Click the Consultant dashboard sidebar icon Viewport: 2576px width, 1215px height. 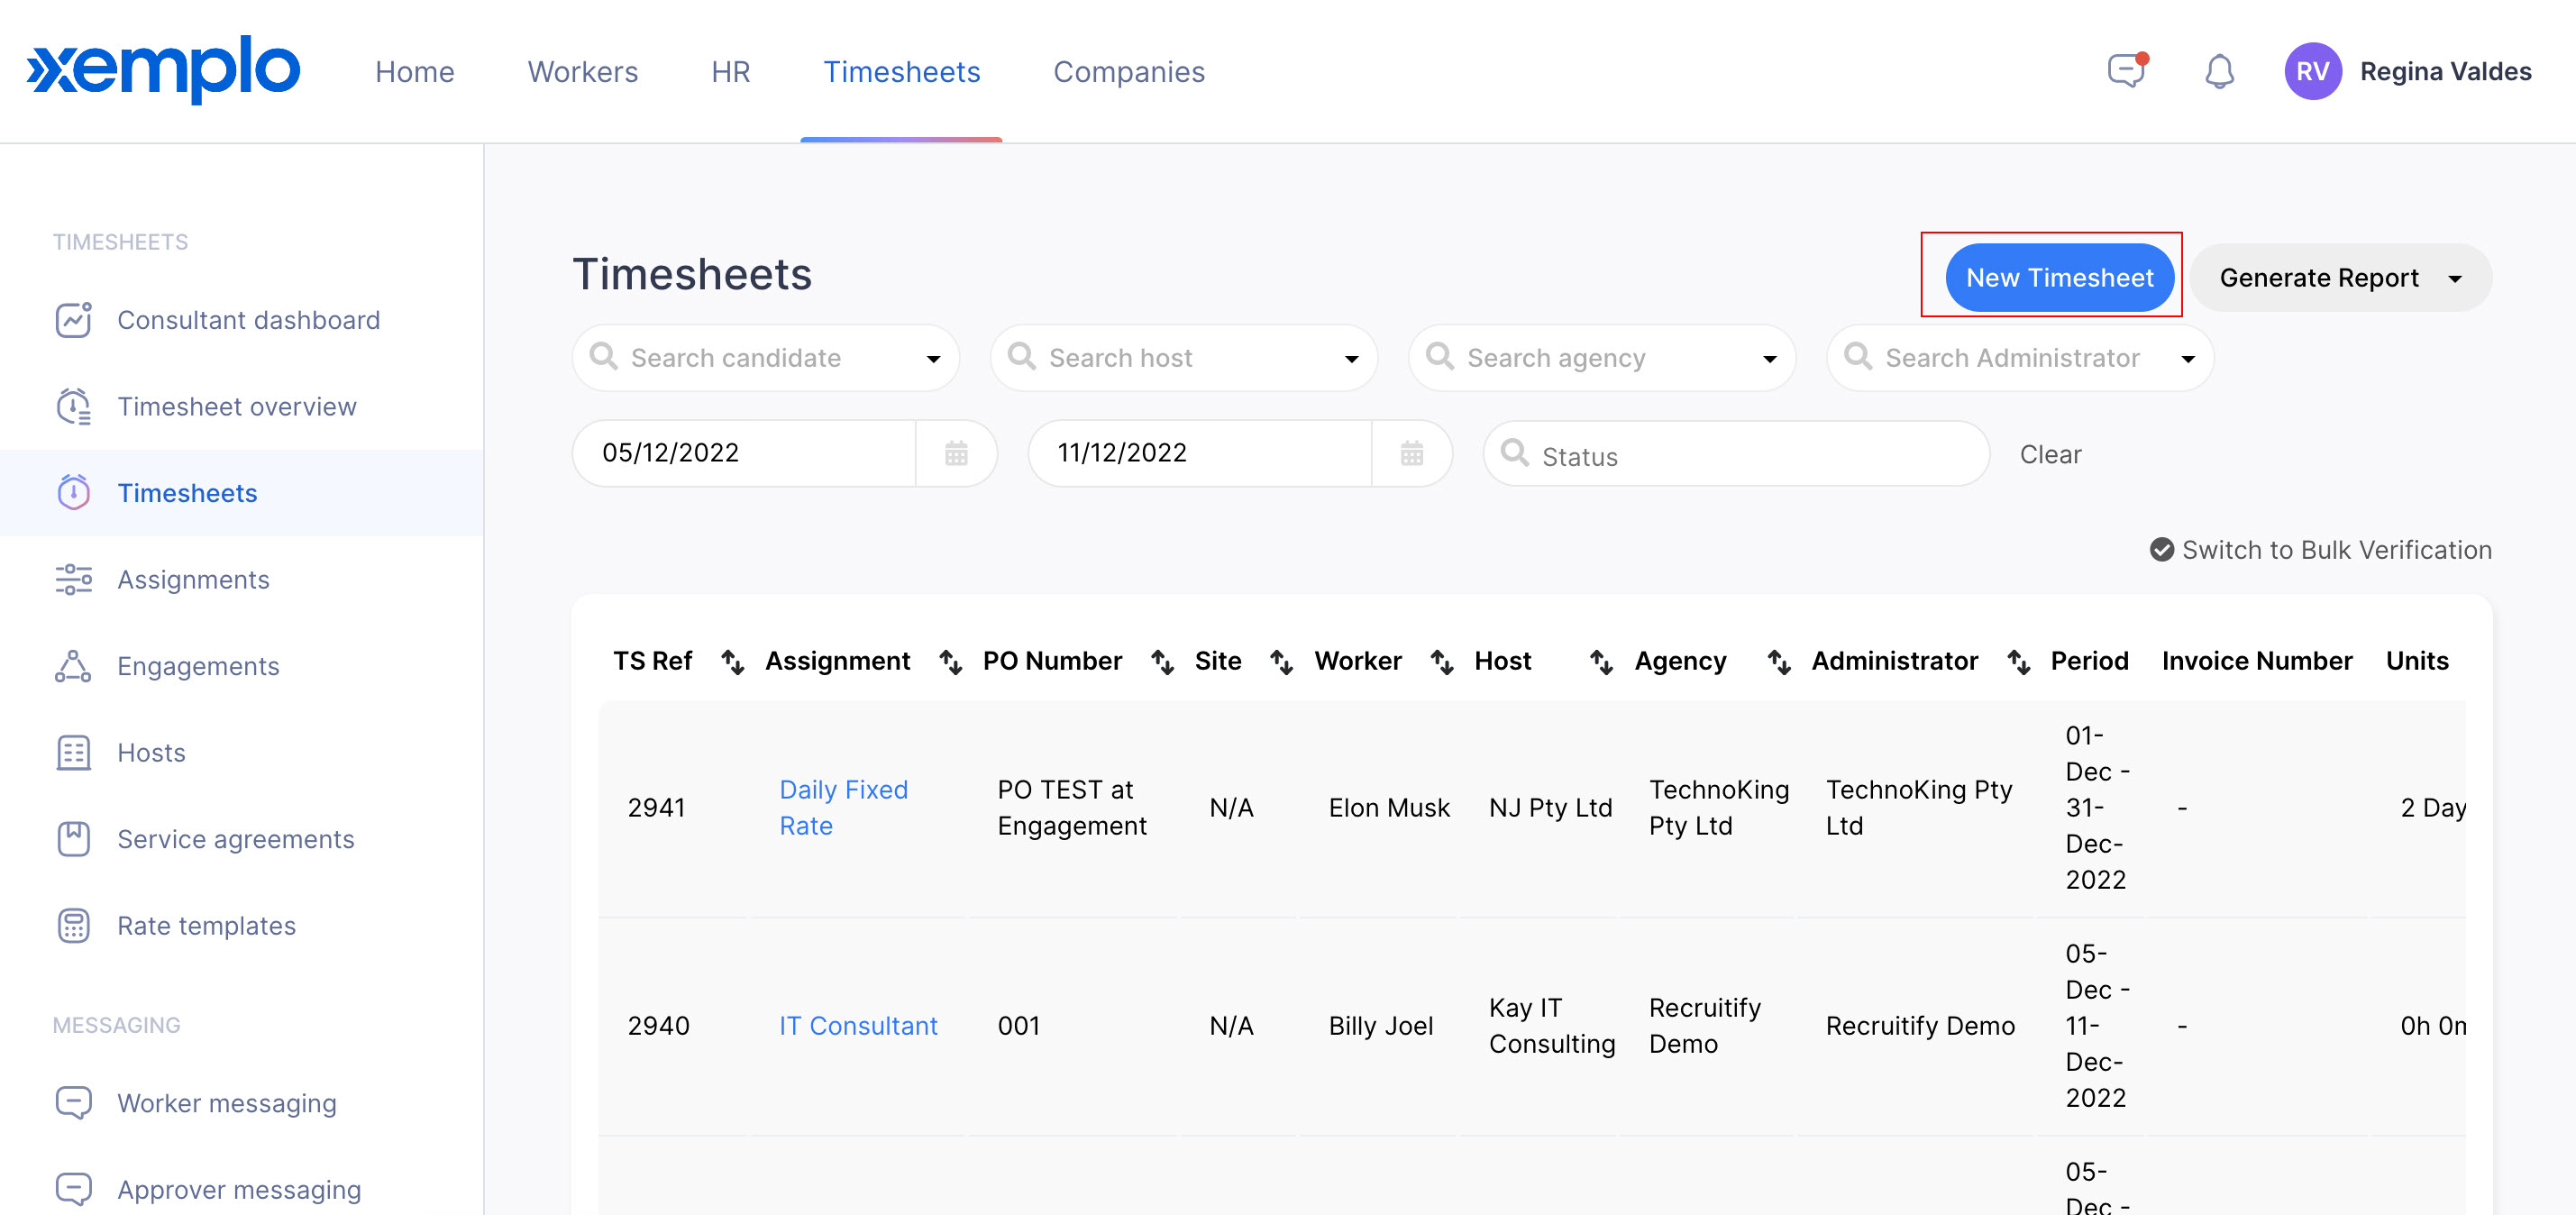[x=74, y=320]
